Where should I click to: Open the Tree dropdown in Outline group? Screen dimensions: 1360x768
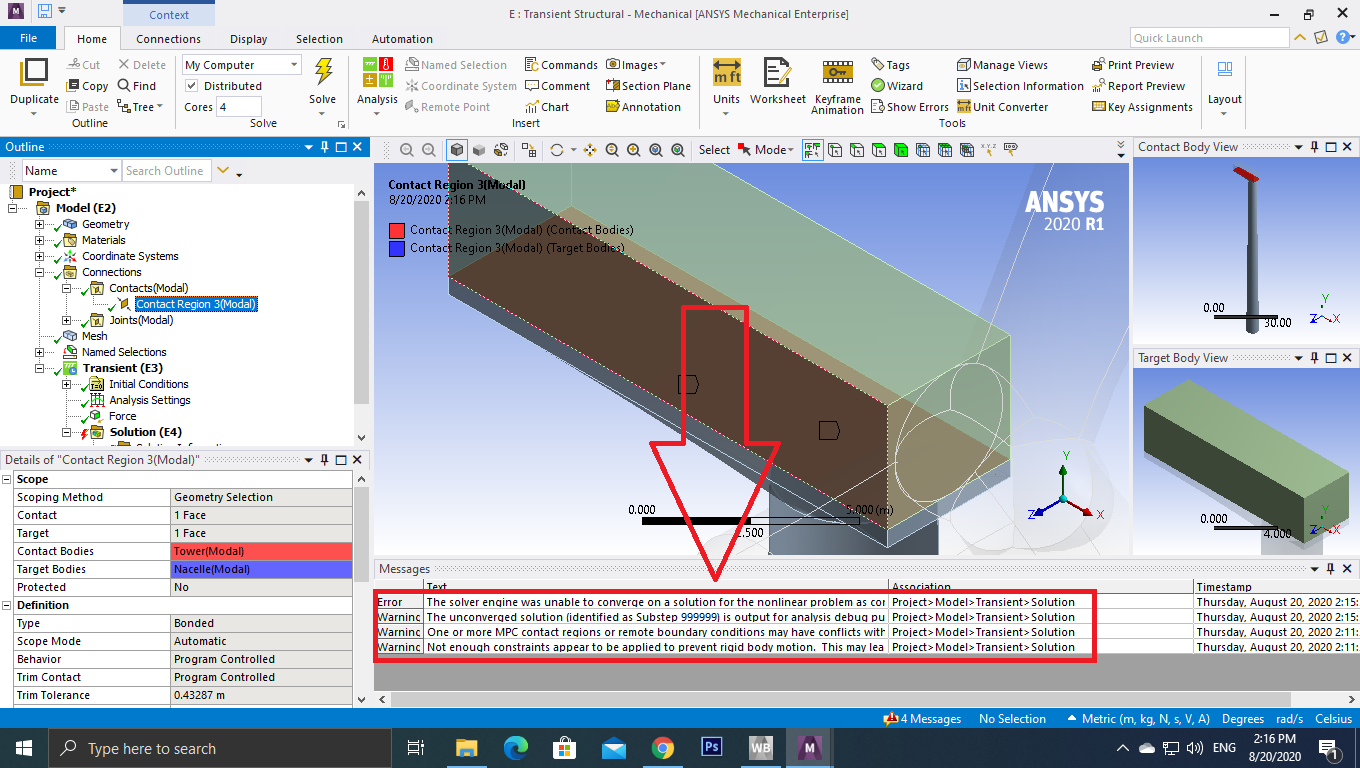[140, 107]
